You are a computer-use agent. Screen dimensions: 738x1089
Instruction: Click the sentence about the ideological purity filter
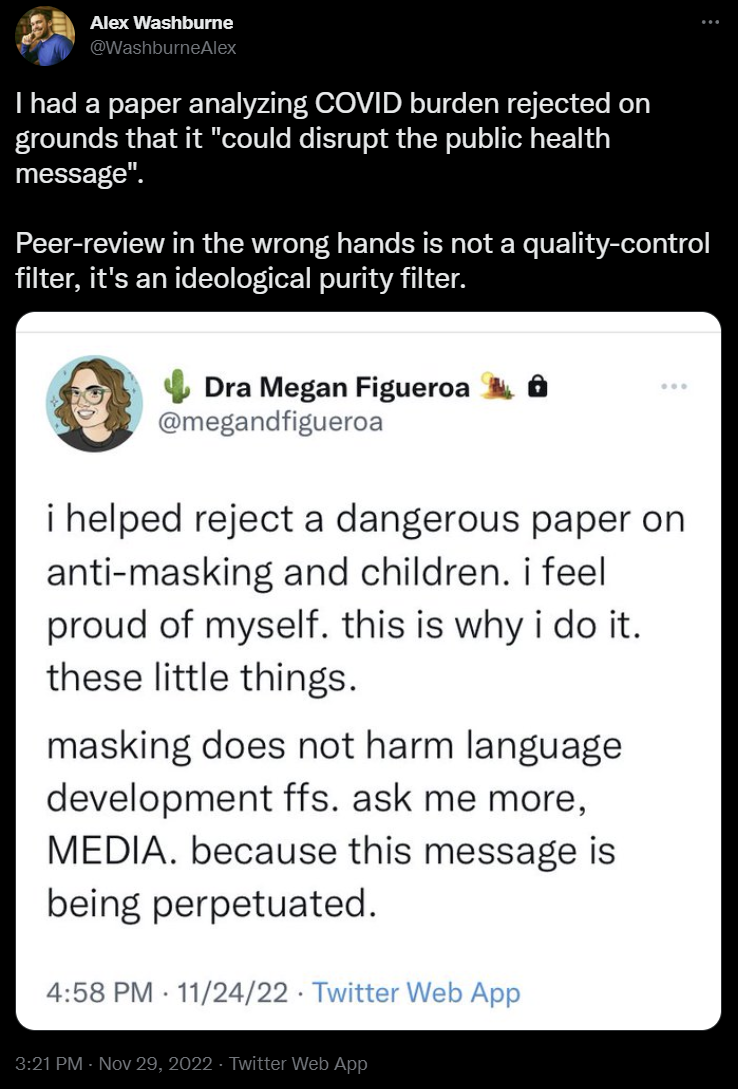(x=362, y=258)
